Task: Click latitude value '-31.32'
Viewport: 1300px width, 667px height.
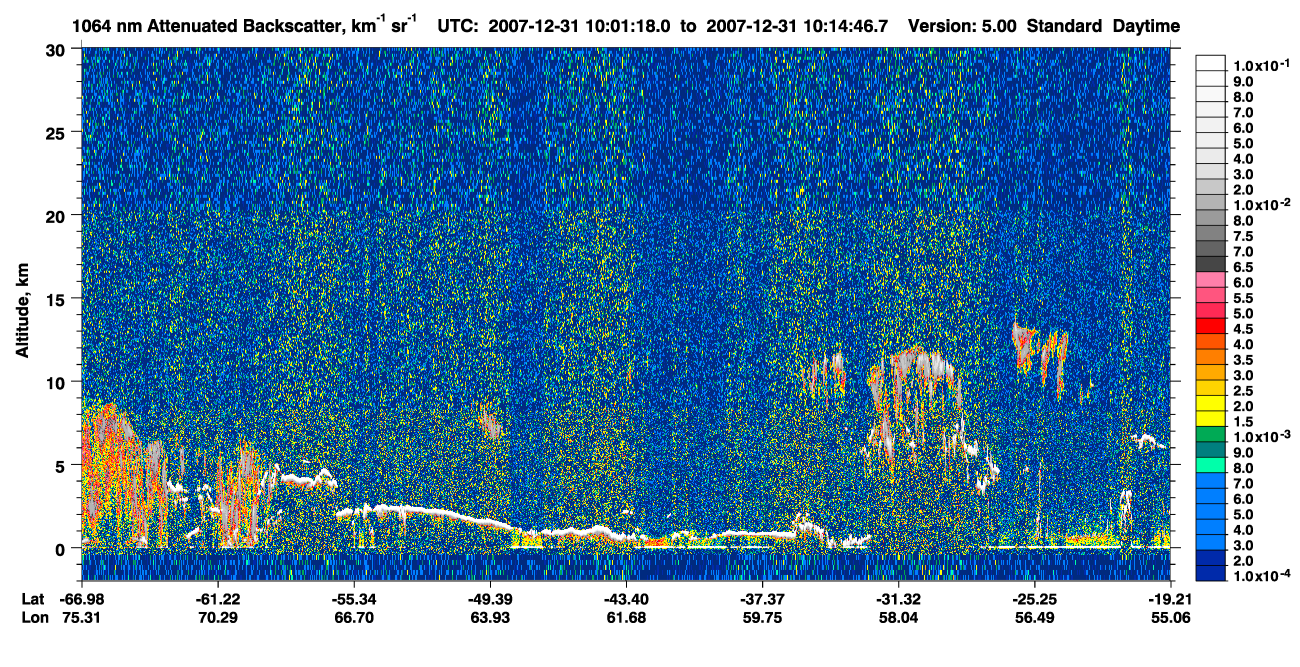Action: click(898, 599)
